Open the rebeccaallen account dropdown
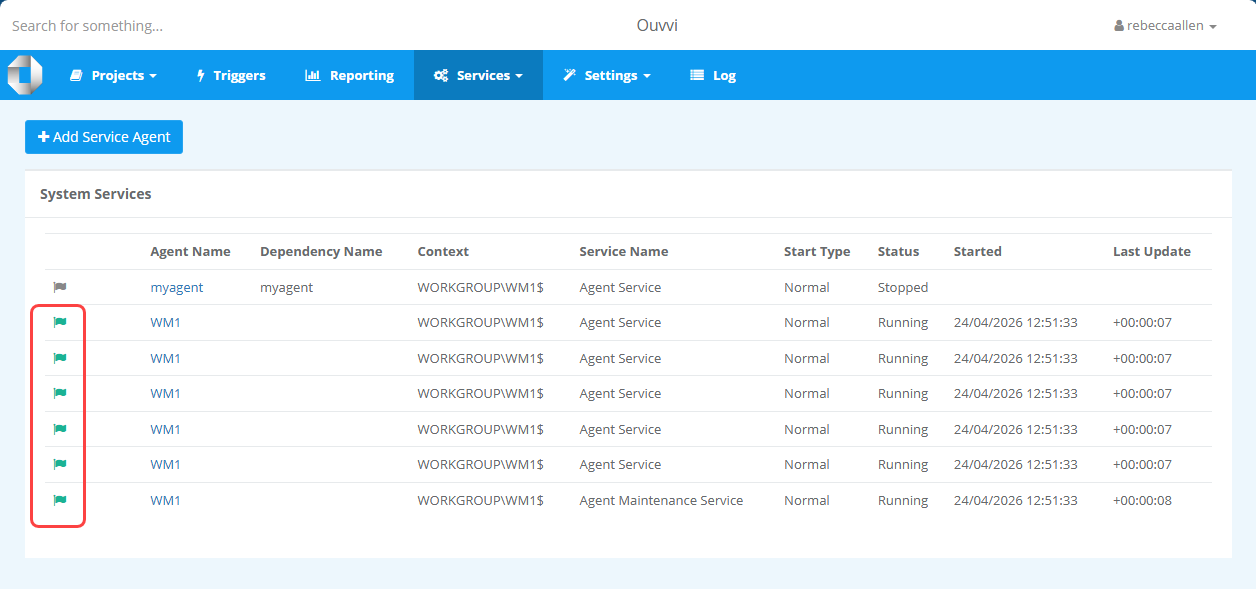This screenshot has width=1256, height=589. tap(1165, 25)
